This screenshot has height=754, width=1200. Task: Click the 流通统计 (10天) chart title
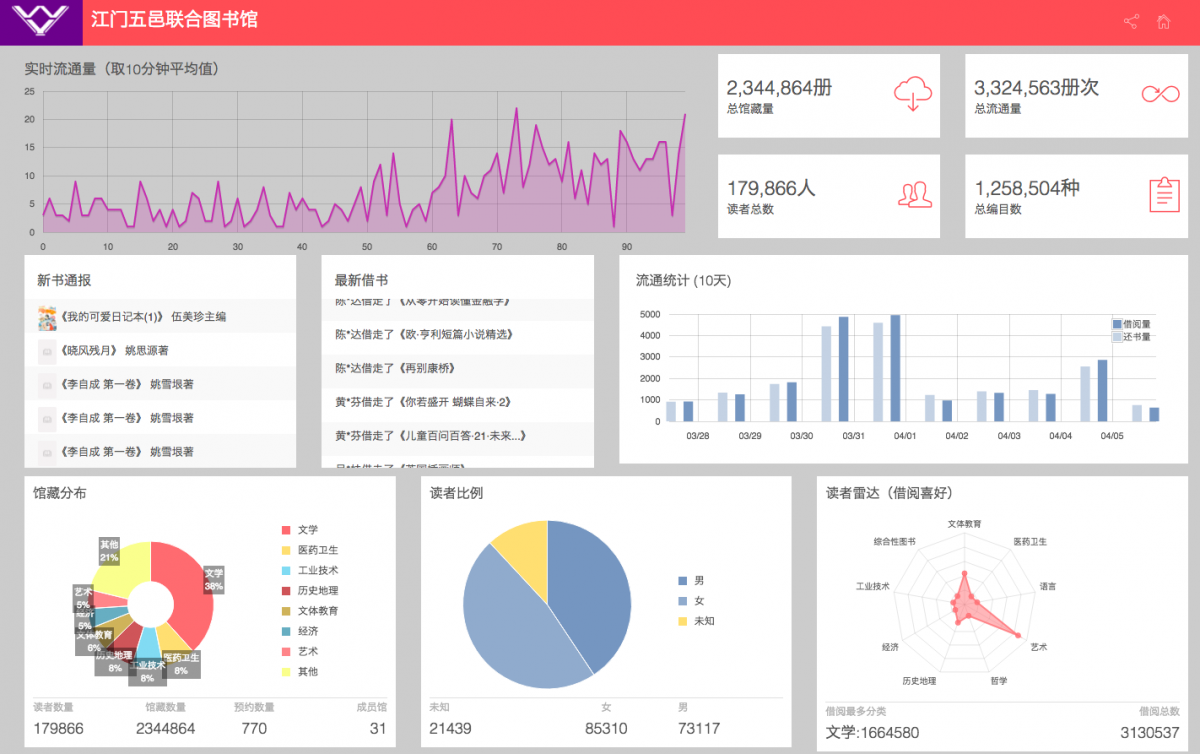coord(685,281)
